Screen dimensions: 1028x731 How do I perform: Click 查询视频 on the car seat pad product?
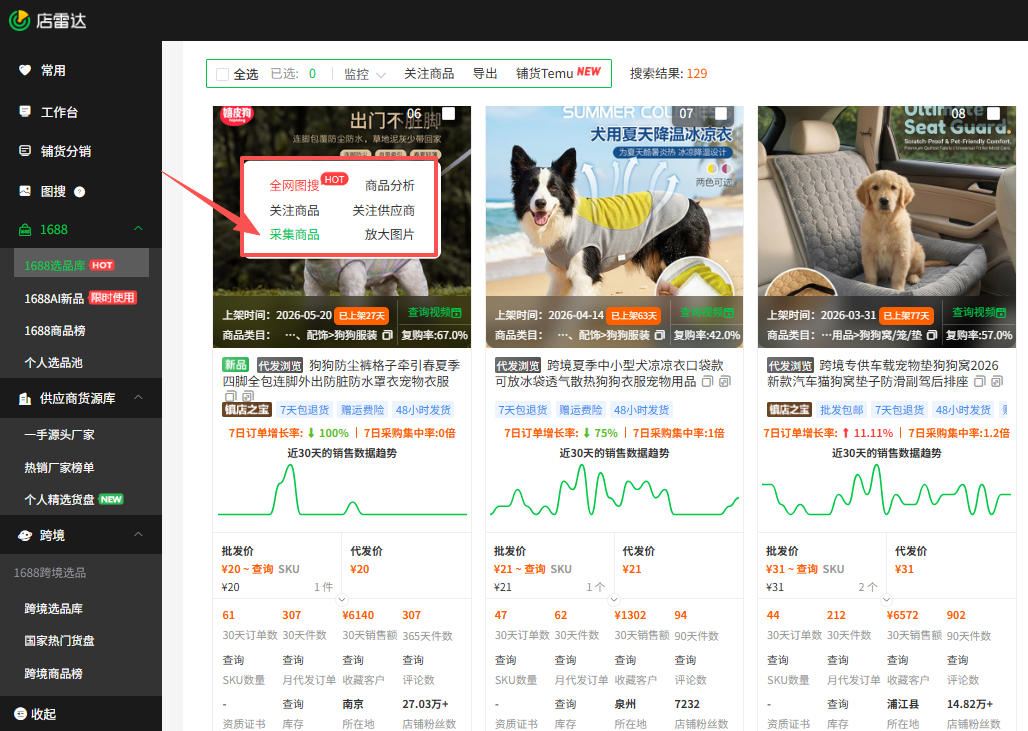(979, 313)
